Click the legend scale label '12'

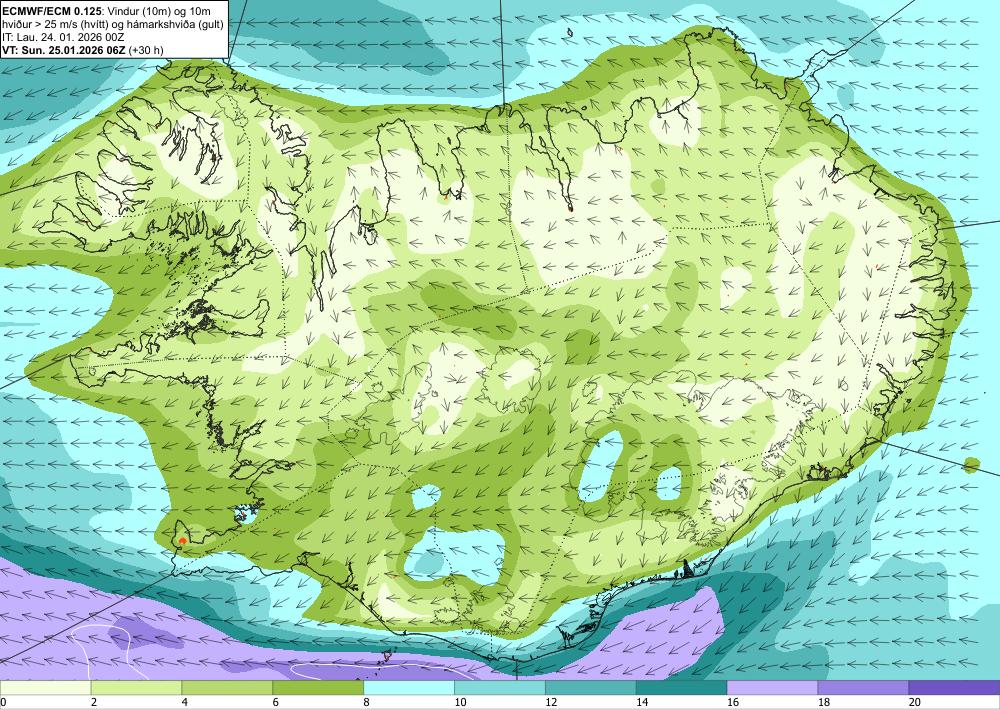(x=550, y=702)
